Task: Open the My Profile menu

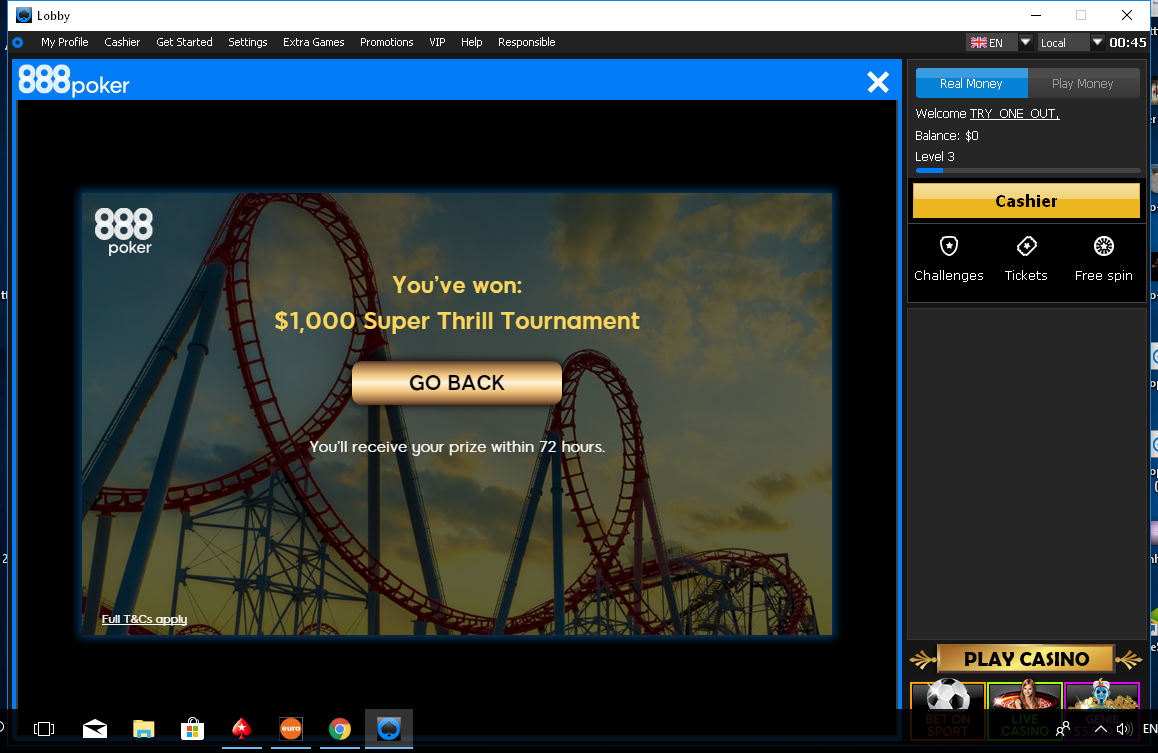Action: click(64, 42)
